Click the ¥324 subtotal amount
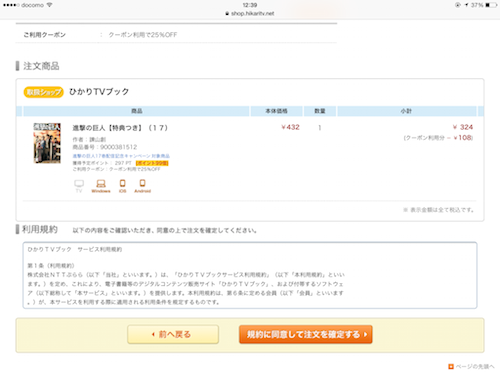This screenshot has height=375, width=500. pyautogui.click(x=463, y=127)
